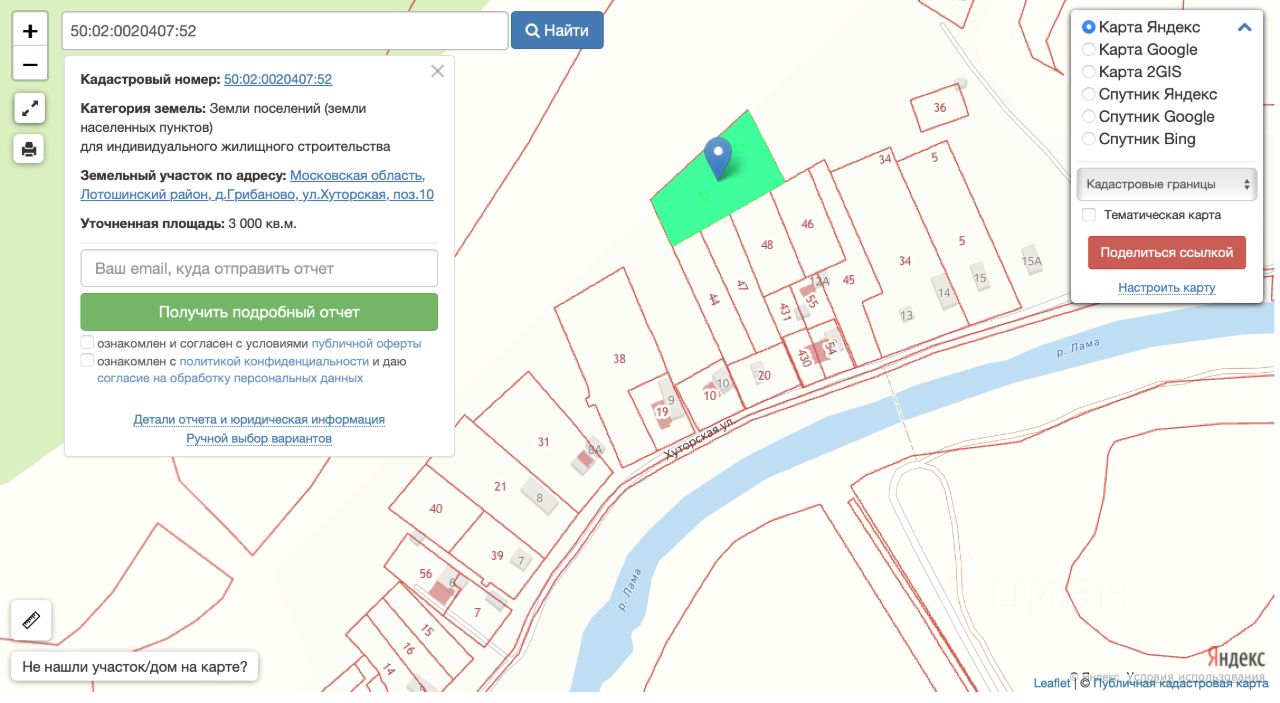Click Получить подробный отчет button
Viewport: 1280px width, 703px height.
[x=259, y=312]
